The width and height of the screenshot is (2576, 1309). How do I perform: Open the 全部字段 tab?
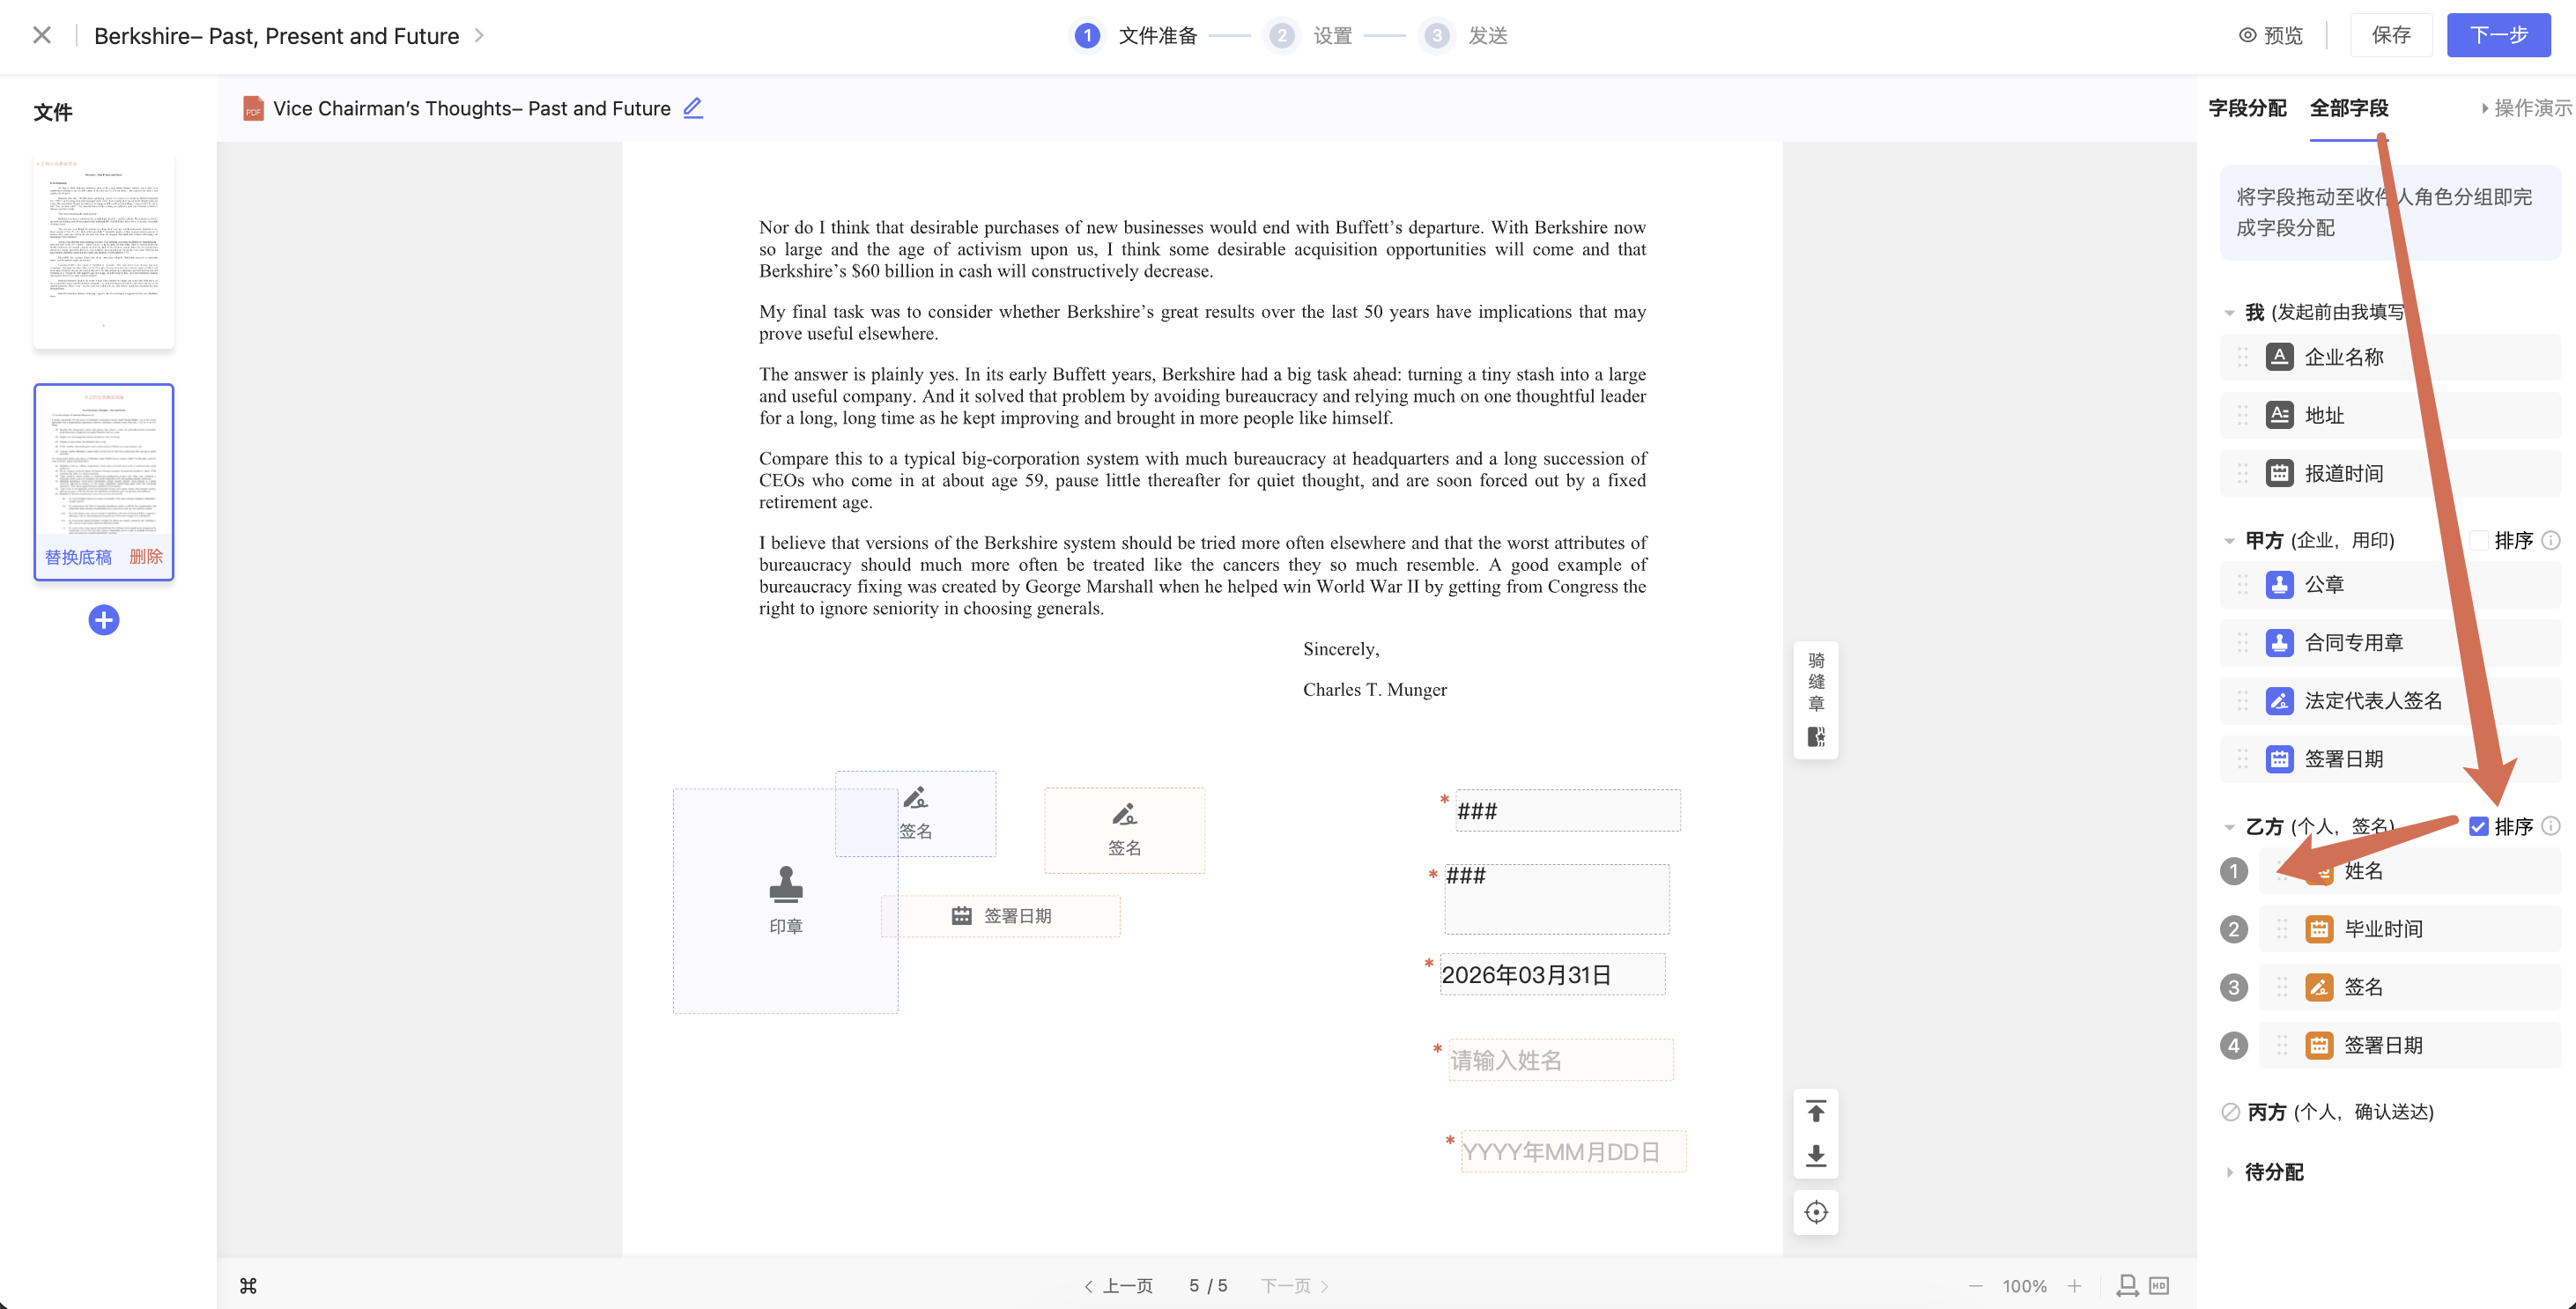(2348, 108)
